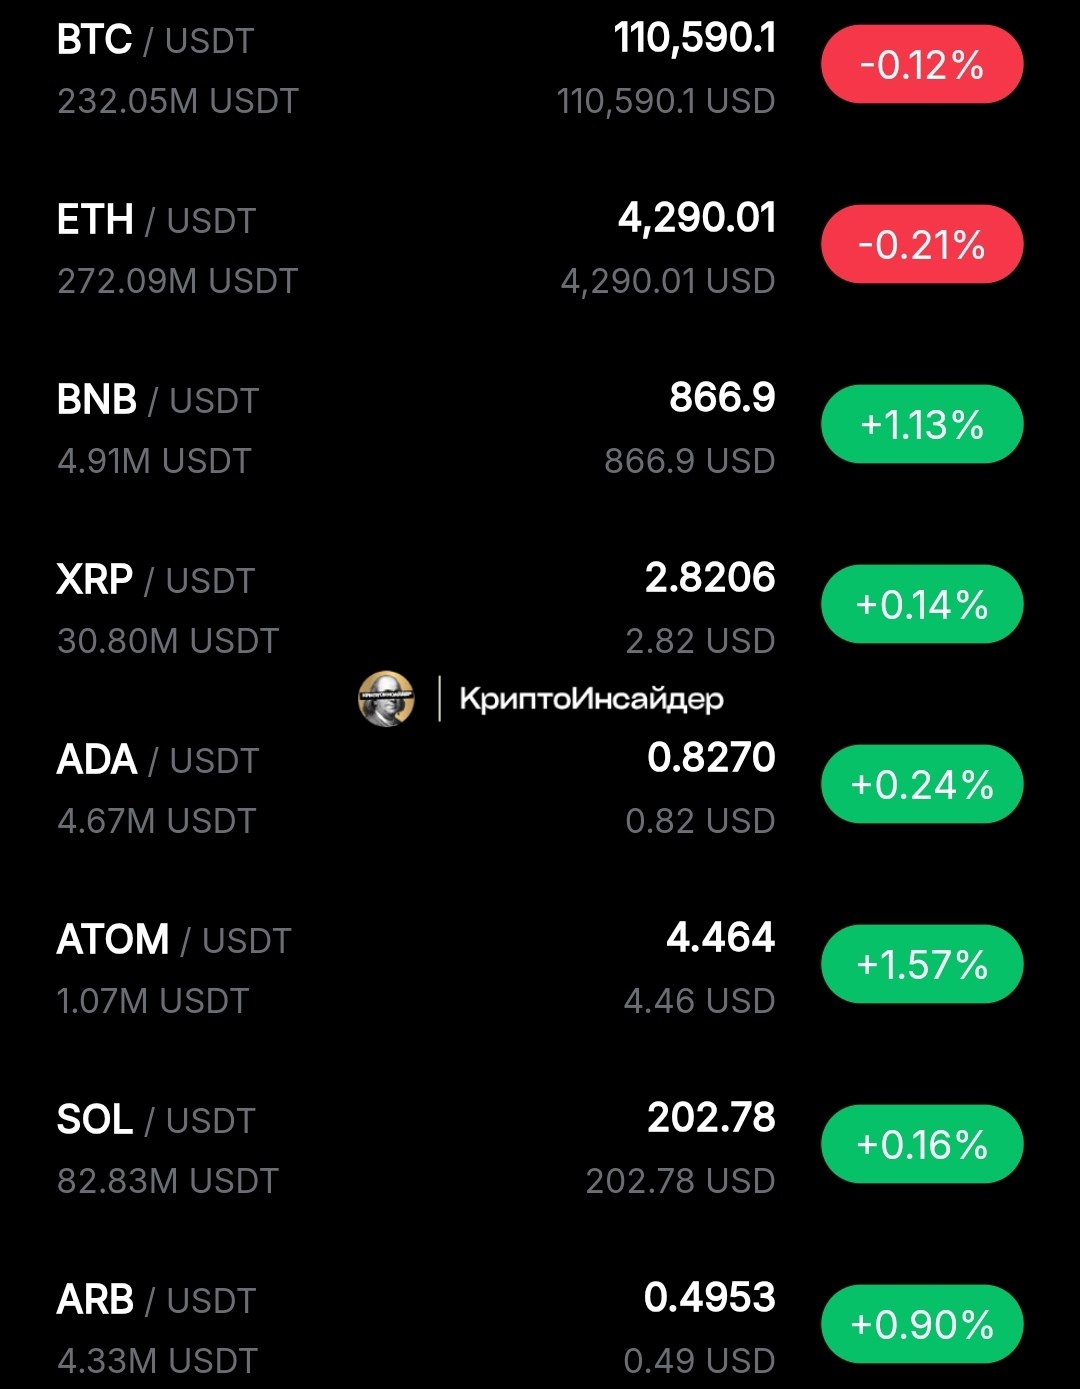Click the ETH price 4,290.01
The height and width of the screenshot is (1389, 1080).
(x=697, y=219)
